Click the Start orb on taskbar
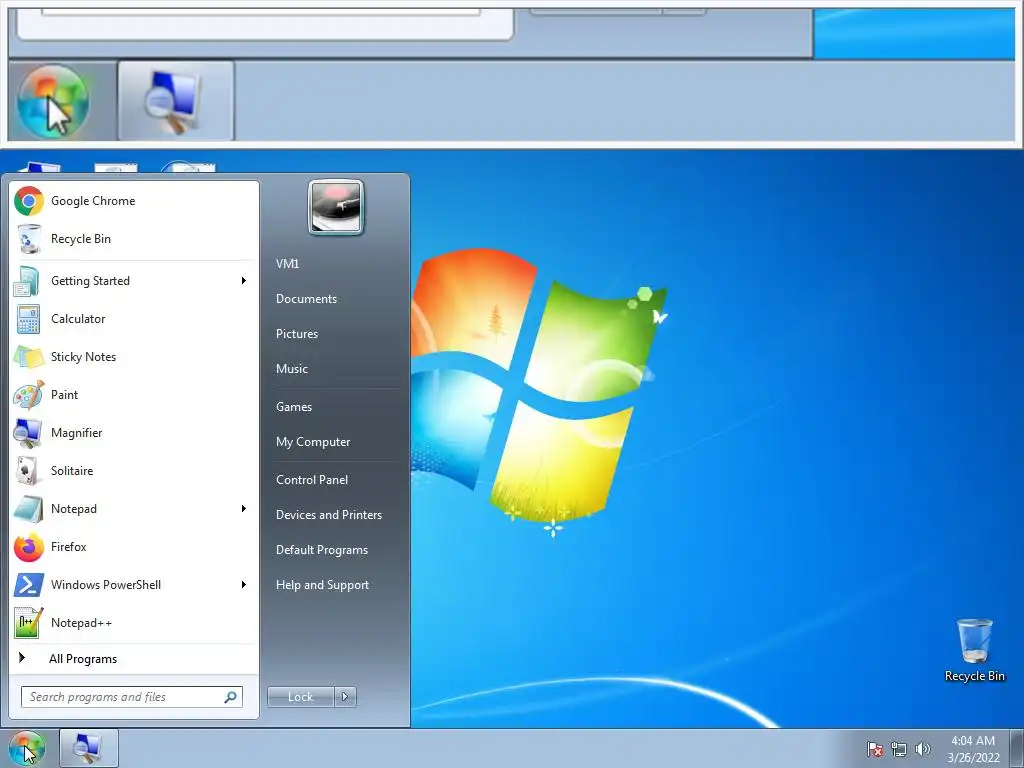The height and width of the screenshot is (768, 1024). click(x=27, y=748)
